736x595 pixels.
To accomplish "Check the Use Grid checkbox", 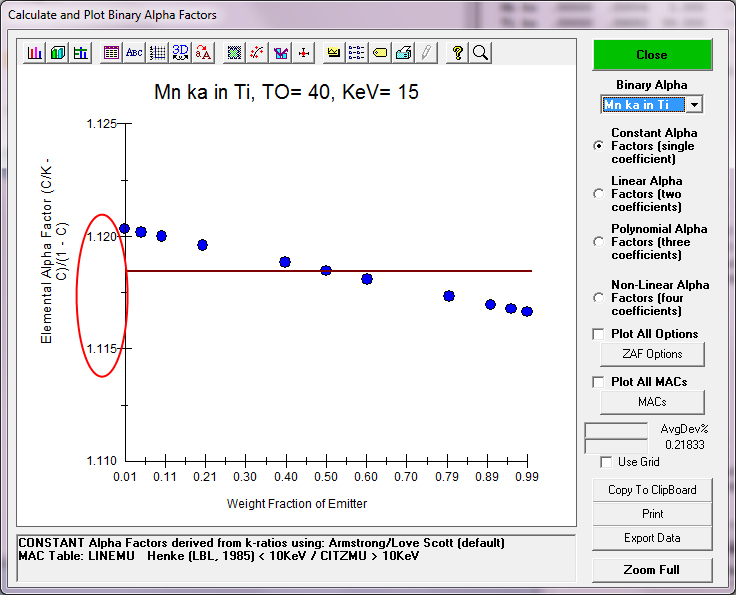I will 606,462.
